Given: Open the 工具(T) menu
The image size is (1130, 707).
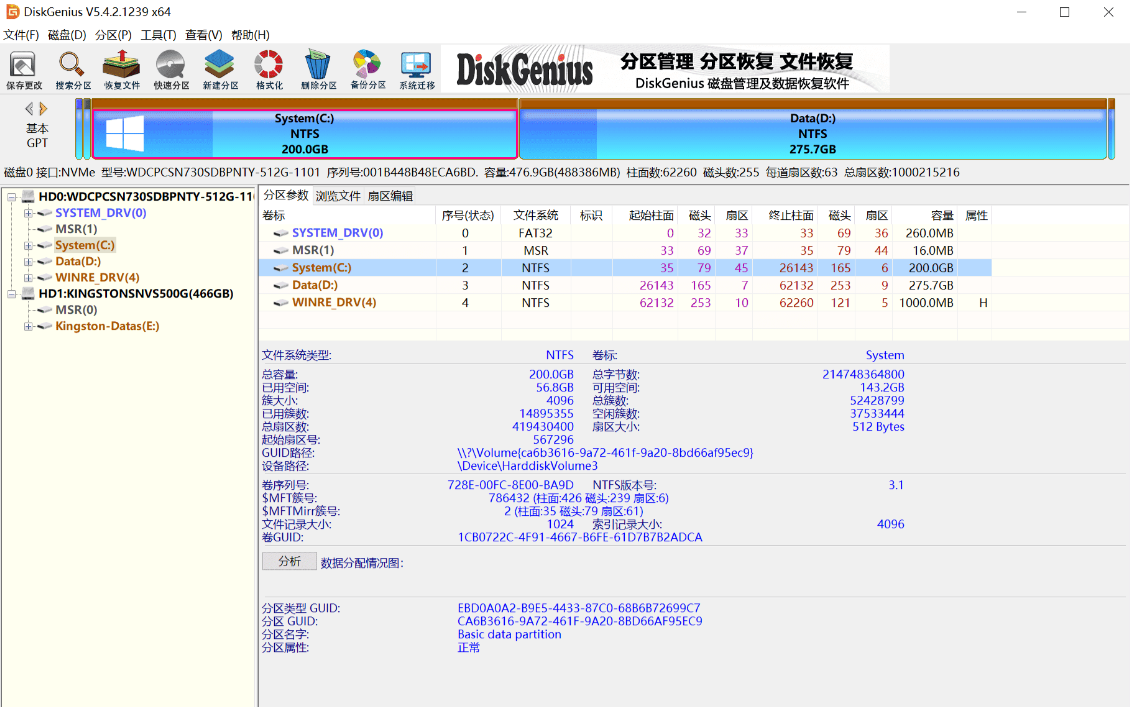Looking at the screenshot, I should [x=158, y=35].
